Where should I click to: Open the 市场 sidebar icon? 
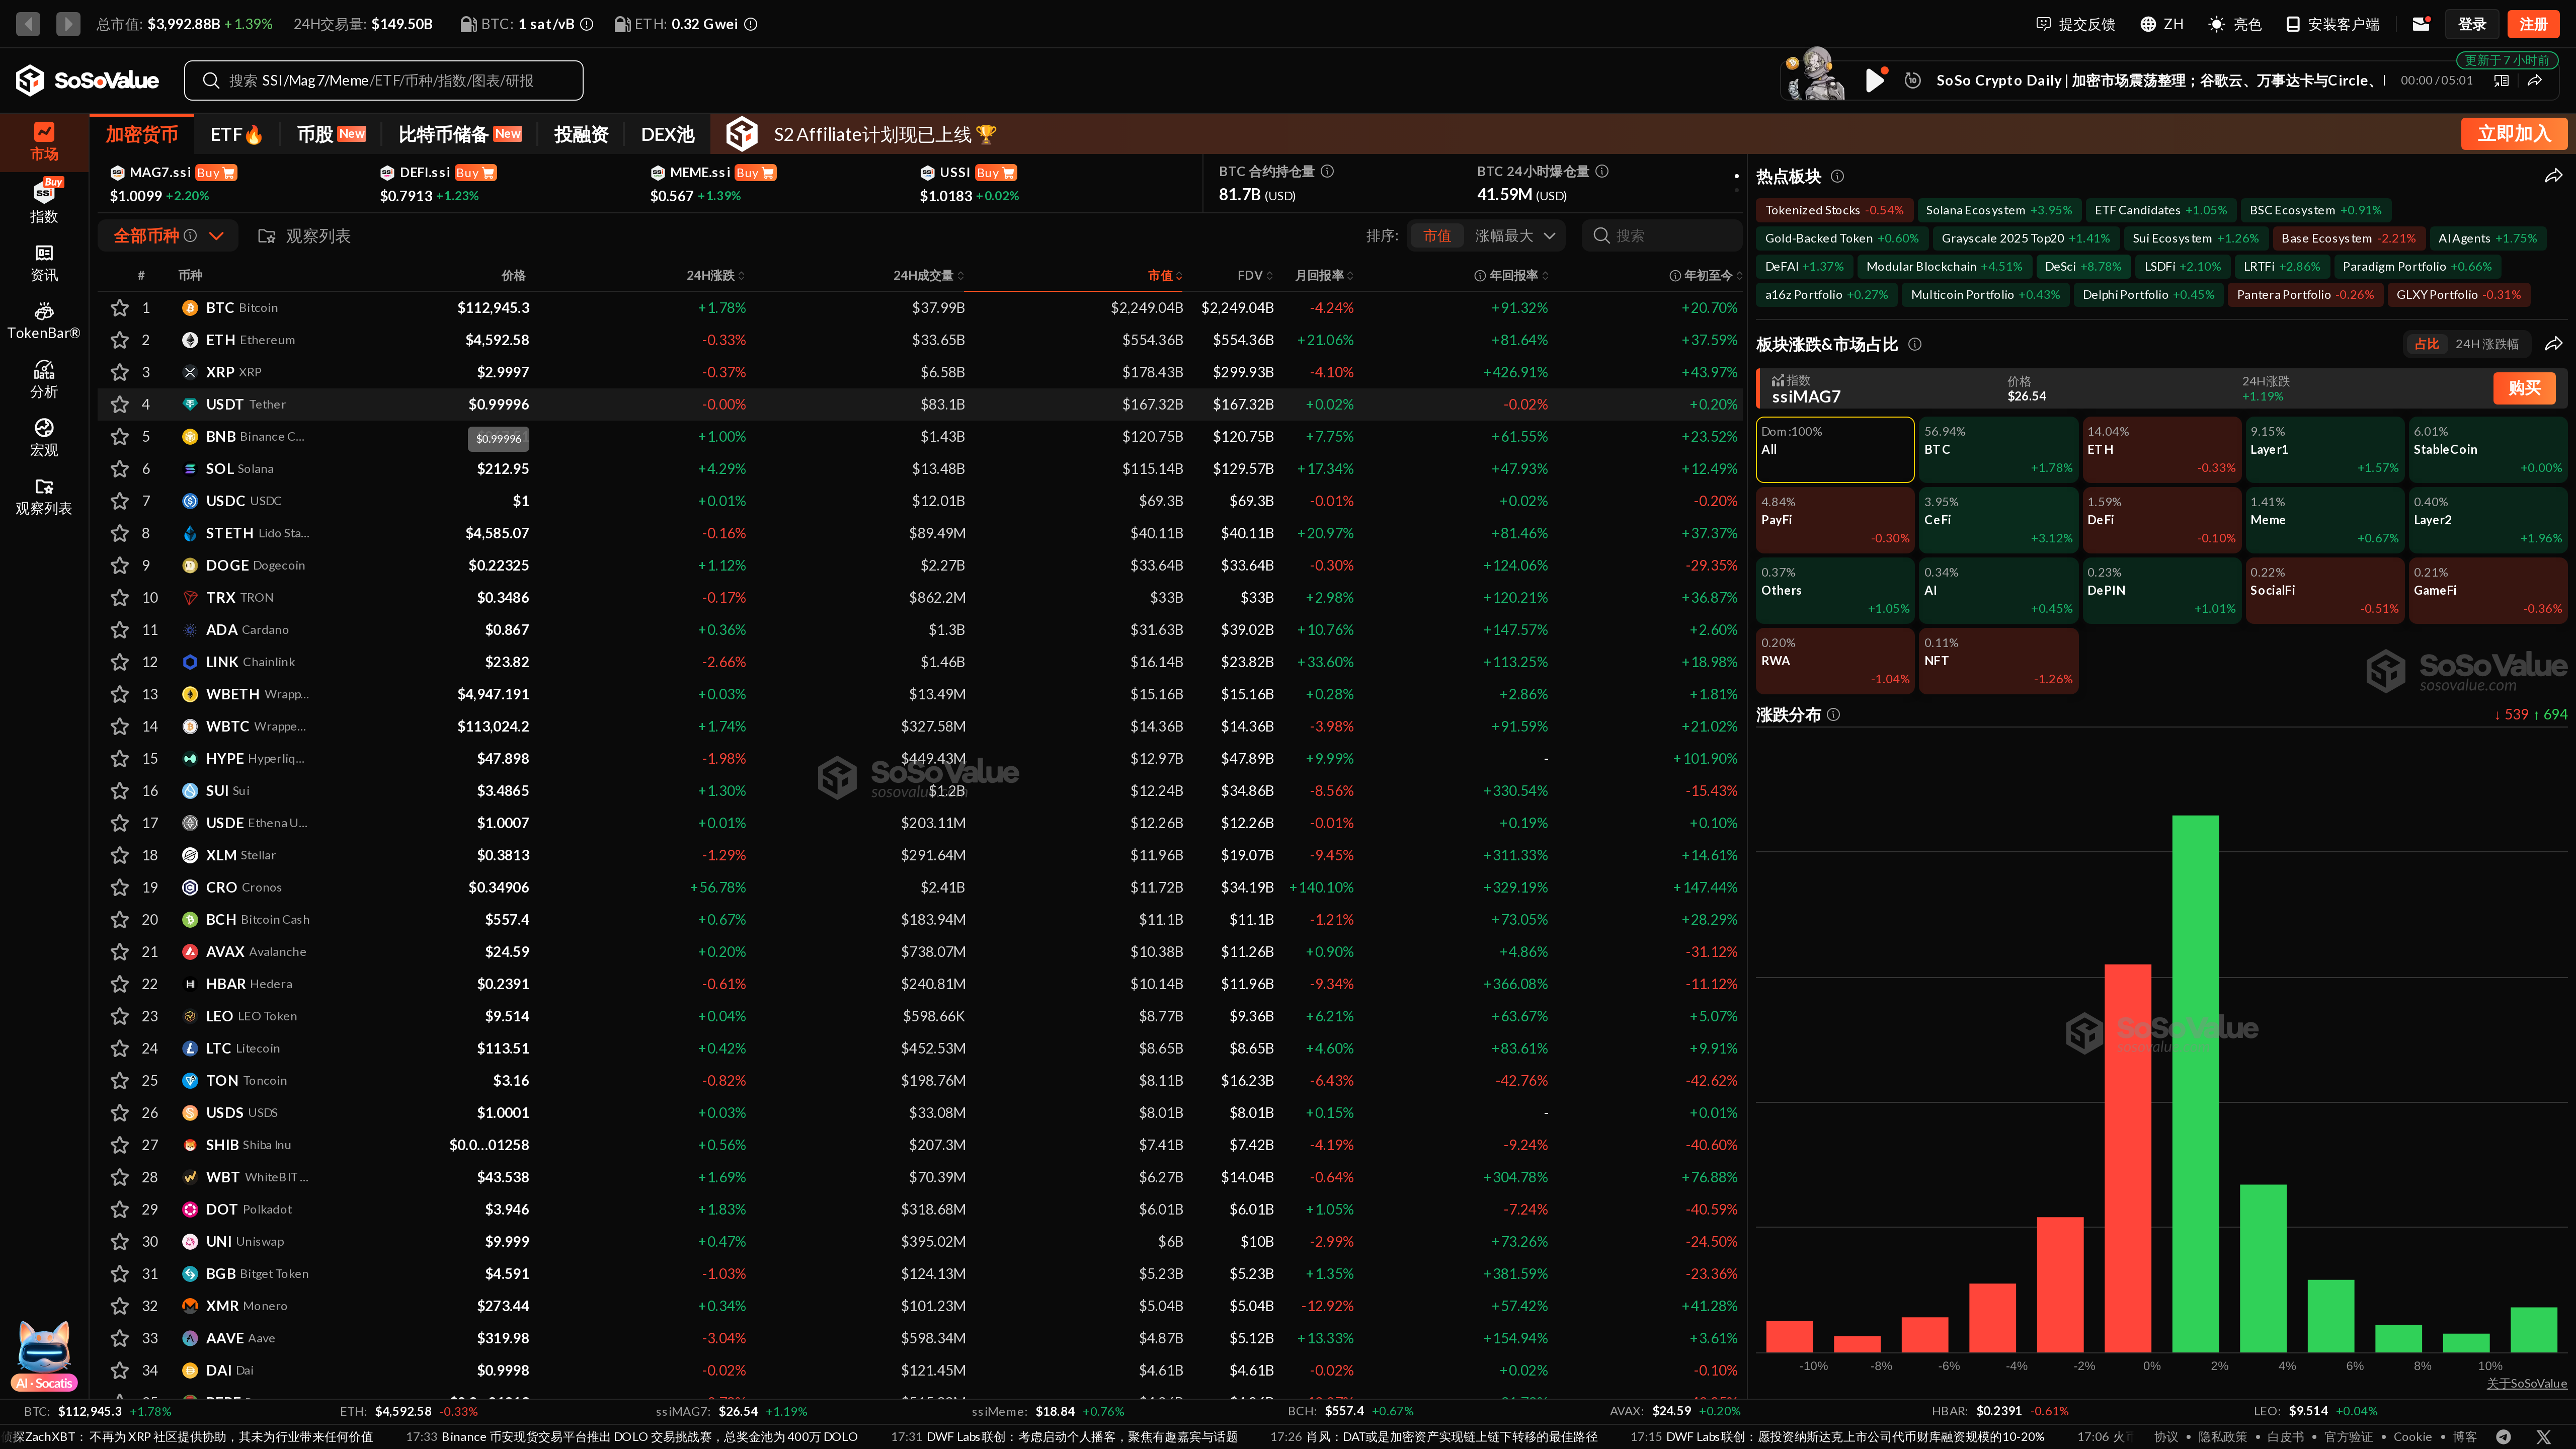[44, 141]
